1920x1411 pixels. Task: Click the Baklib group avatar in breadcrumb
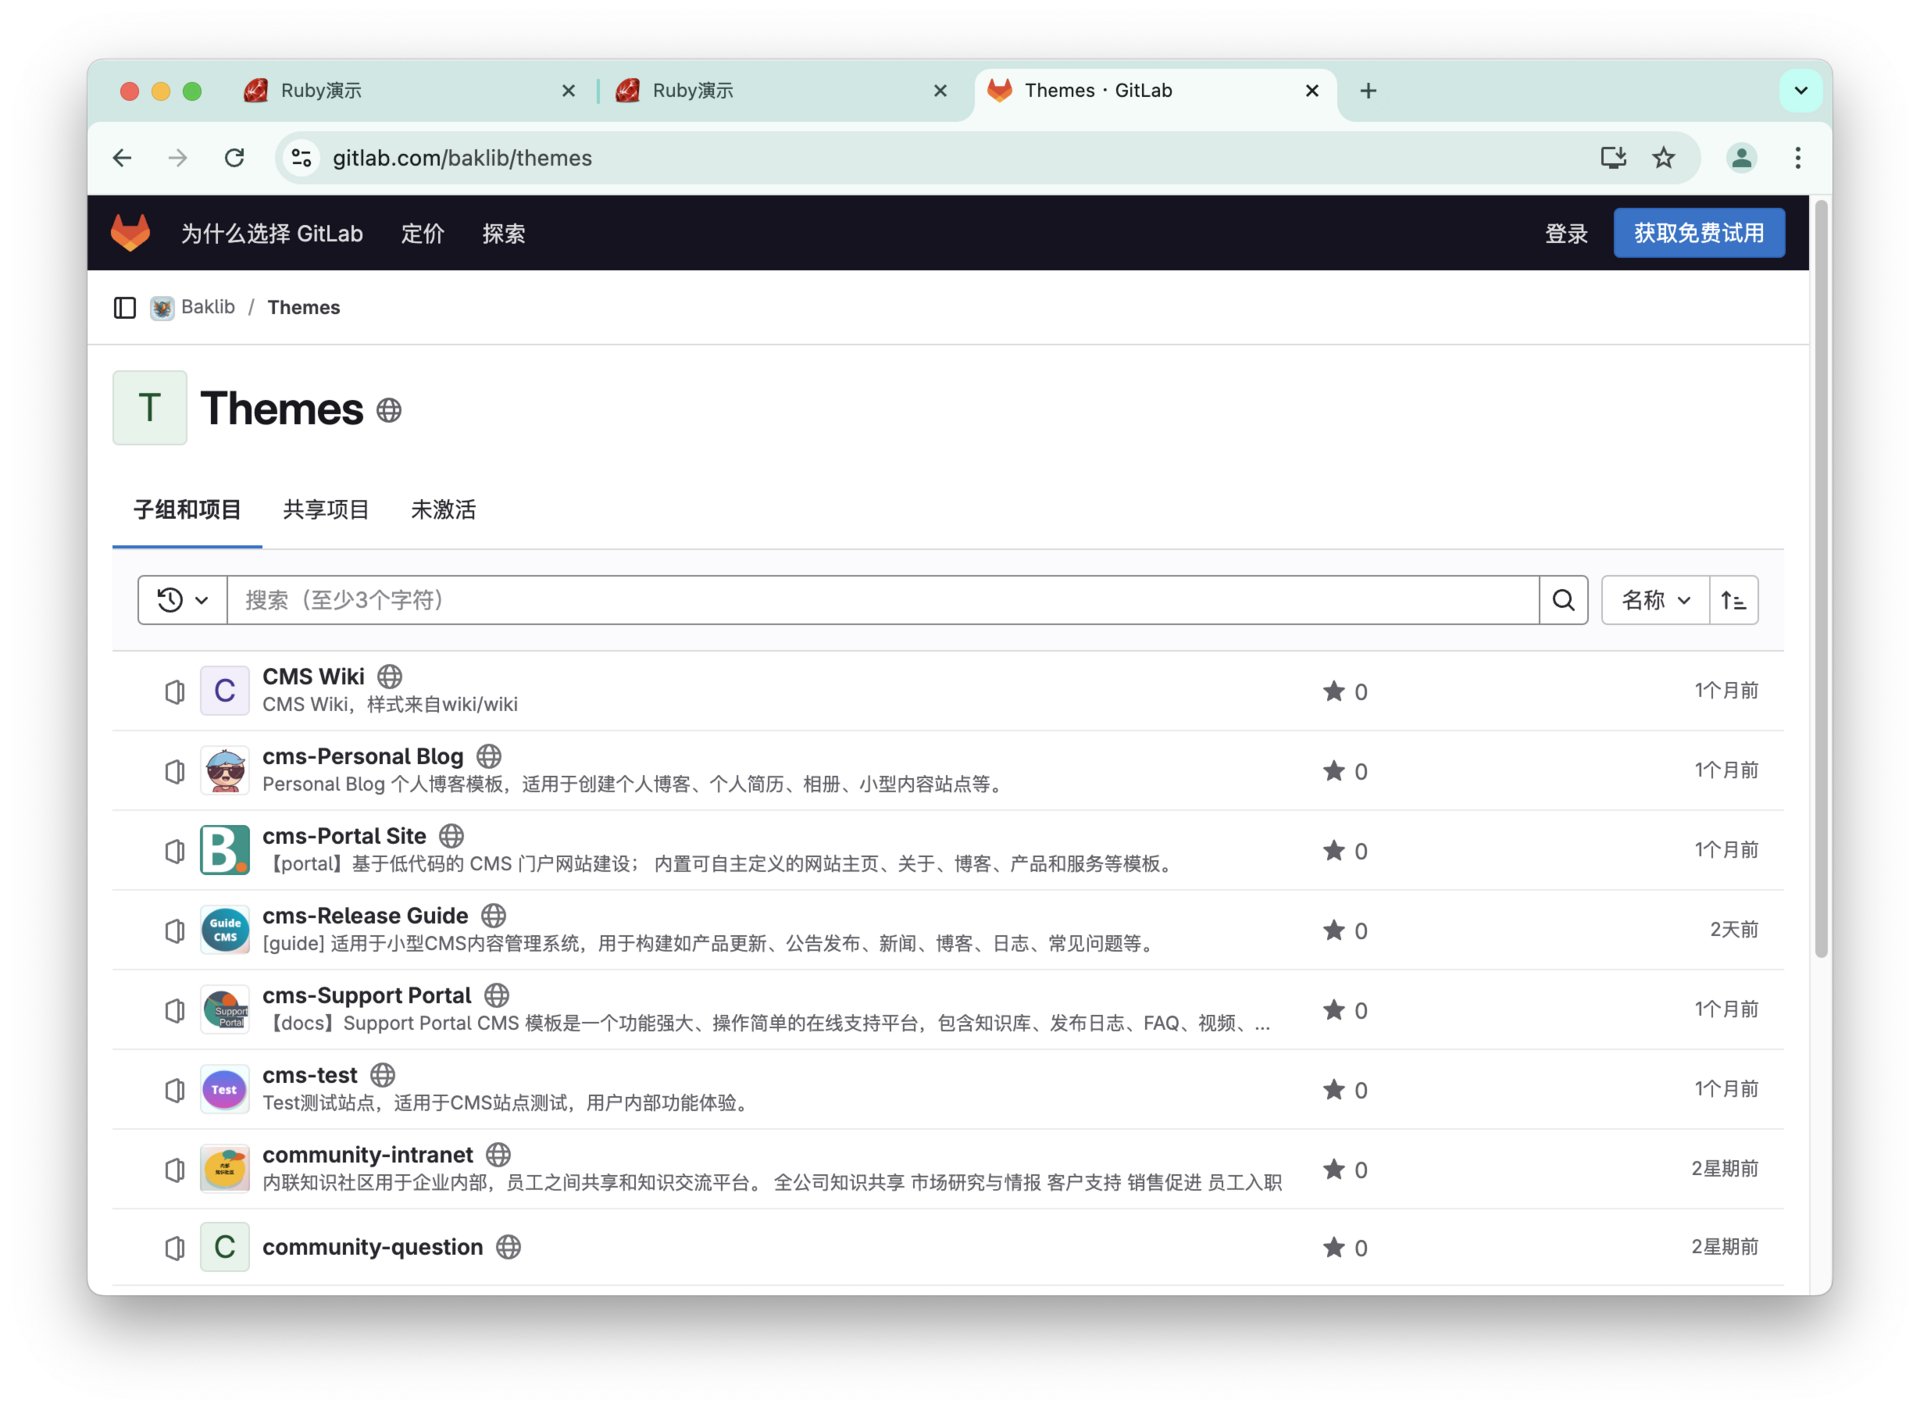click(162, 307)
